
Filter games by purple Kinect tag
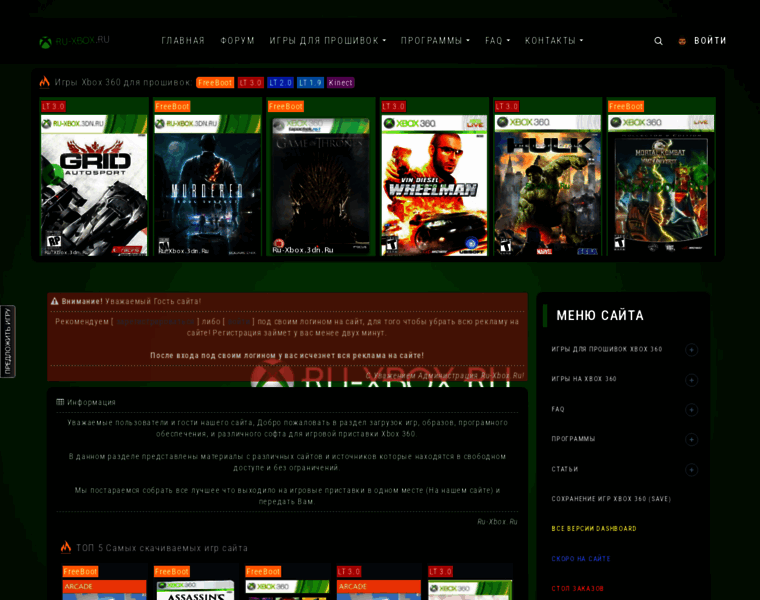(341, 82)
